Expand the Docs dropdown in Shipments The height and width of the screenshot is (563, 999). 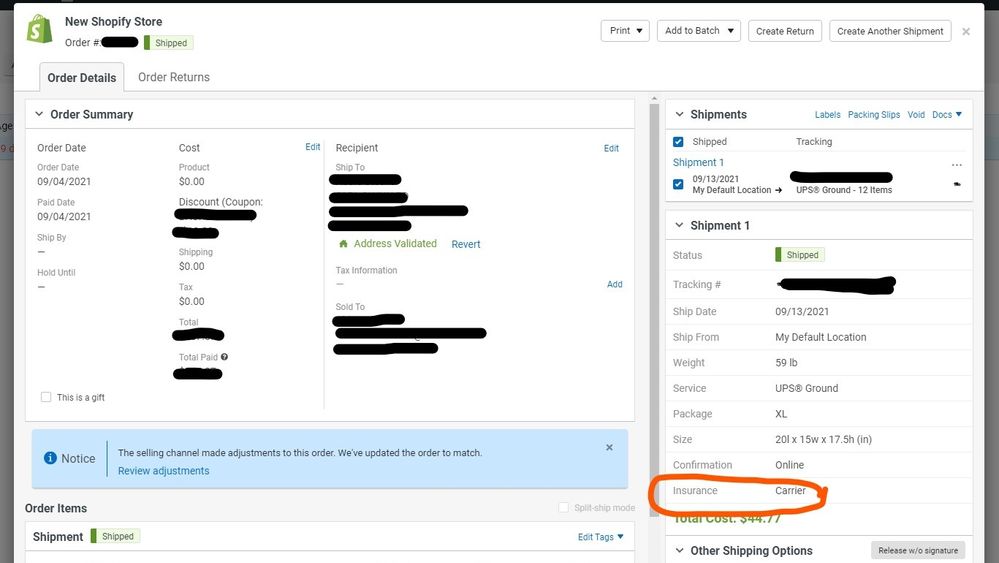pyautogui.click(x=947, y=115)
